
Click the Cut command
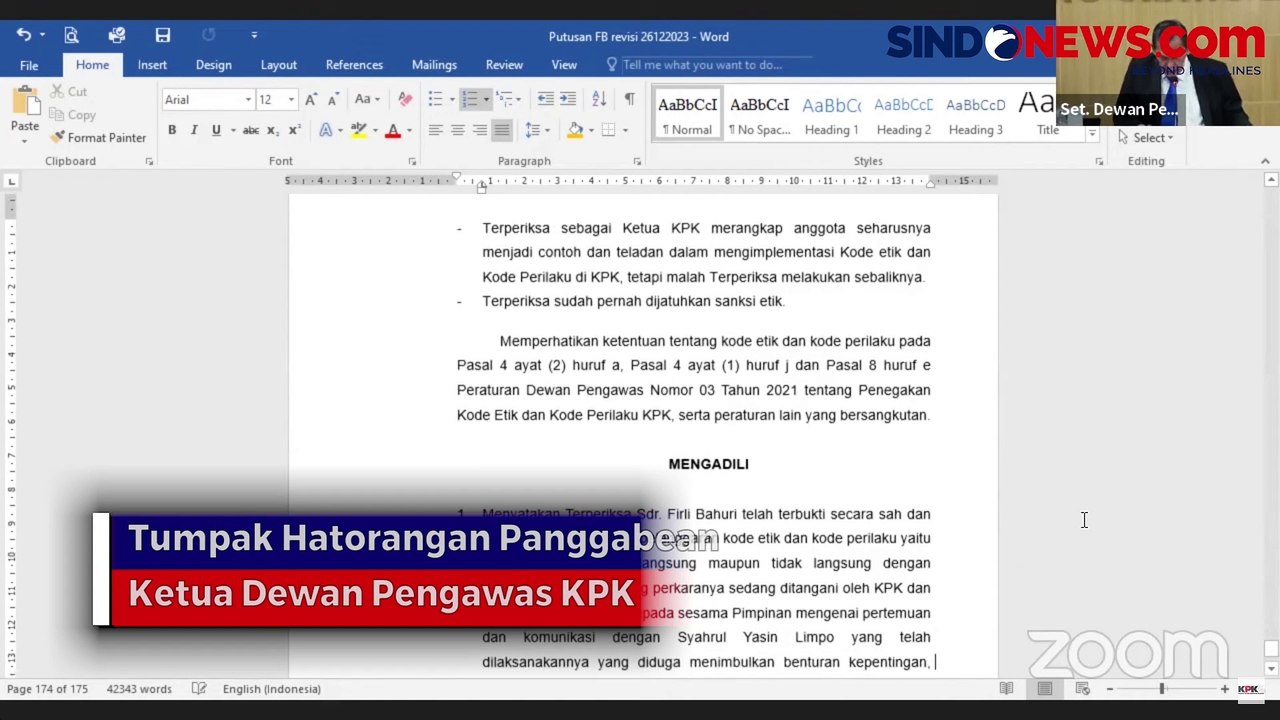(68, 91)
